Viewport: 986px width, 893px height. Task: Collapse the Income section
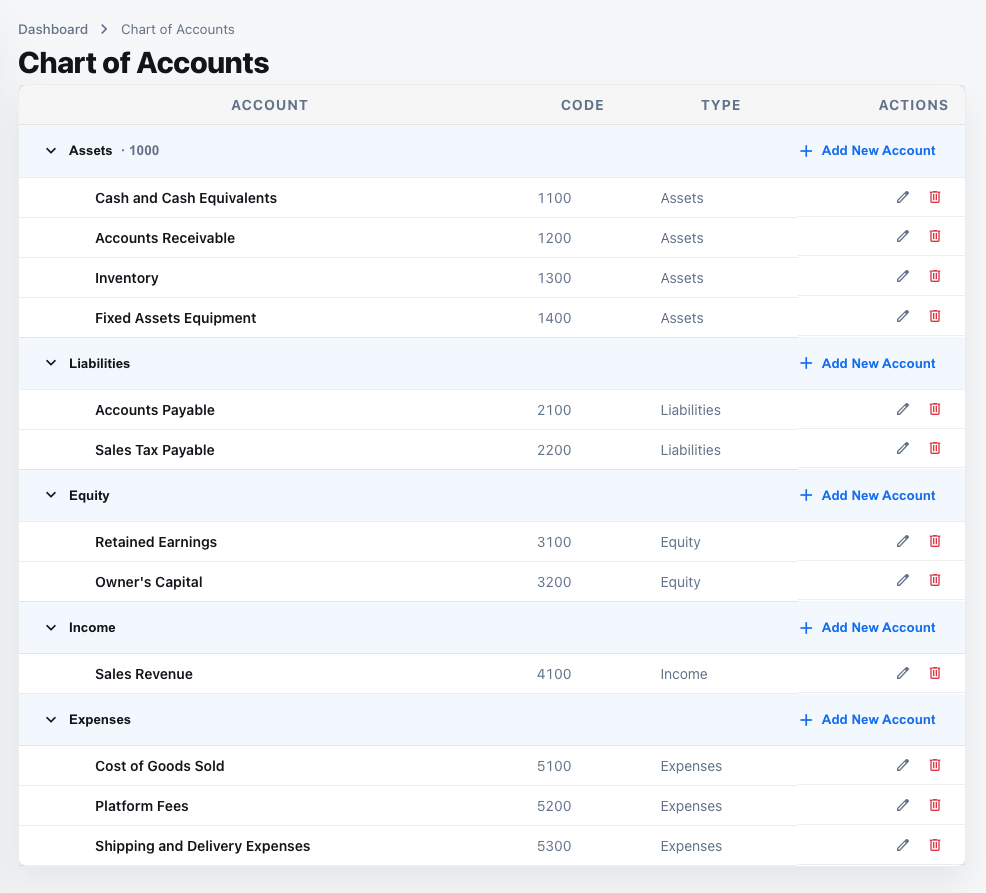click(51, 627)
